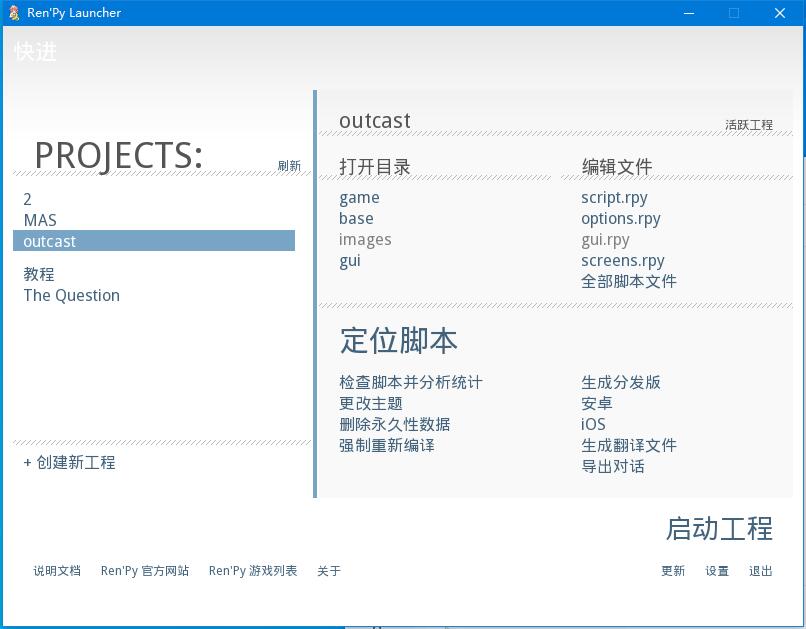This screenshot has width=806, height=629.
Task: Open 说明文档 documentation link
Action: pyautogui.click(x=57, y=571)
